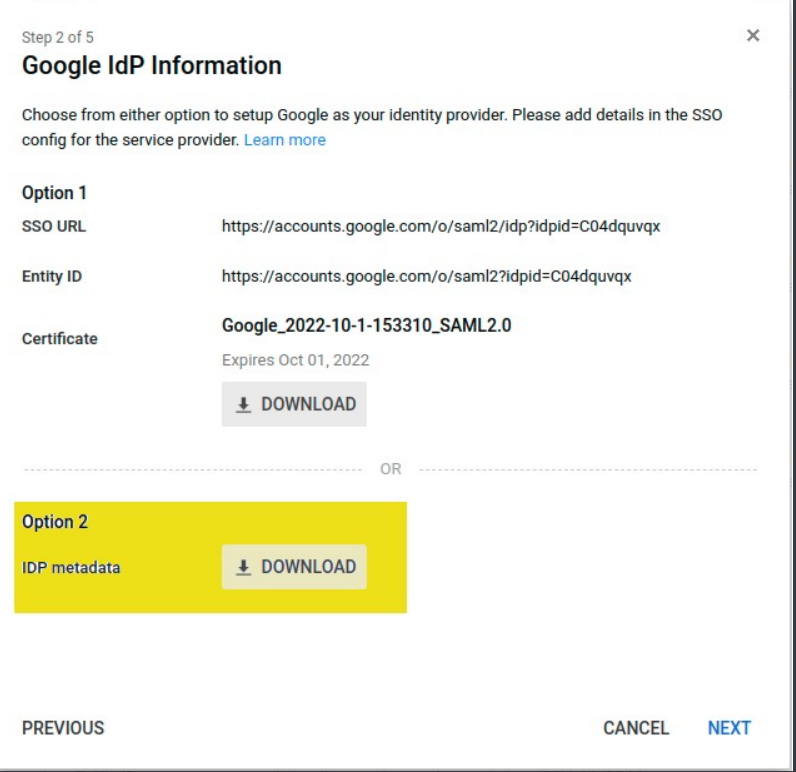Click the certificate name Google_2022-10-1-153310_SAML2.0
The image size is (796, 772).
point(367,325)
